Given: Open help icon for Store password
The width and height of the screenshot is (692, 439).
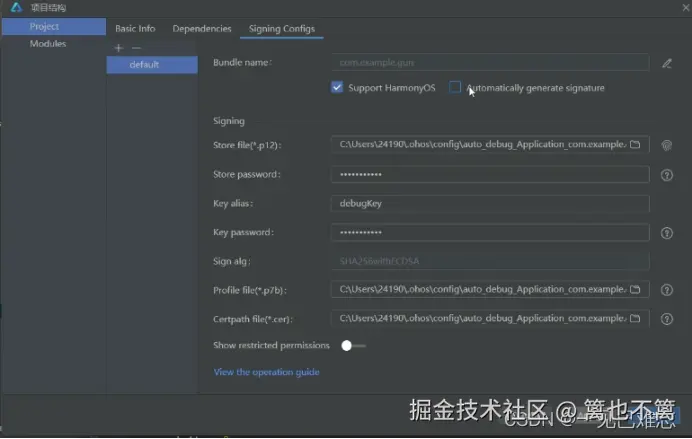Looking at the screenshot, I should point(666,175).
